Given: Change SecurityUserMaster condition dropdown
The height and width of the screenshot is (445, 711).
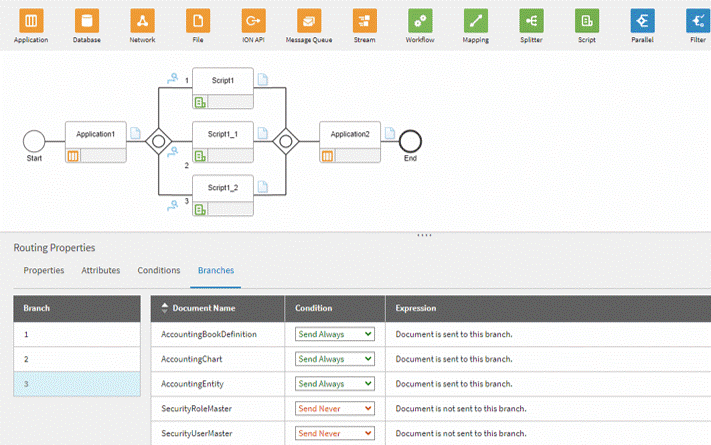Looking at the screenshot, I should pyautogui.click(x=334, y=433).
